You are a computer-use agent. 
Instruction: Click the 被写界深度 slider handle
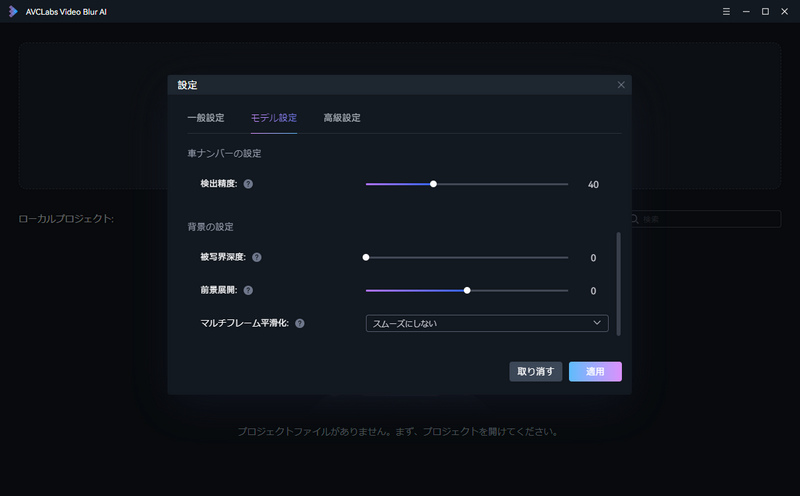click(x=366, y=257)
